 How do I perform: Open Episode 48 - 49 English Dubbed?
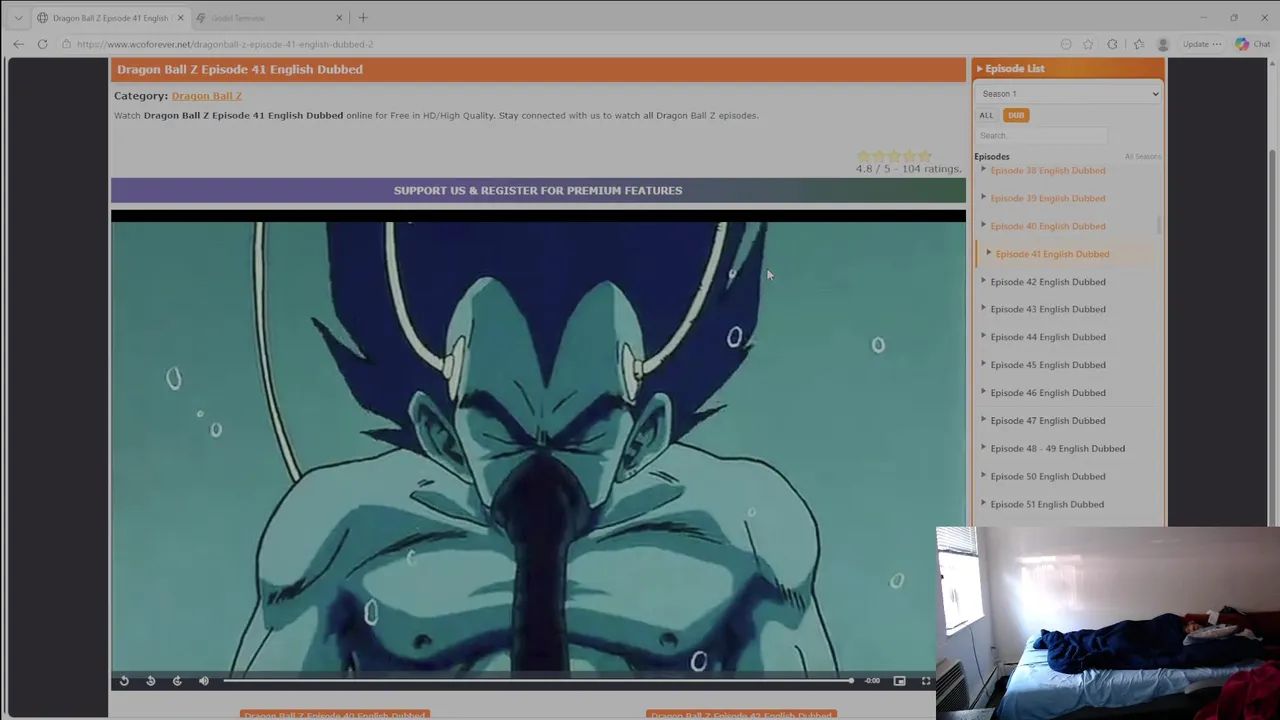click(1057, 449)
